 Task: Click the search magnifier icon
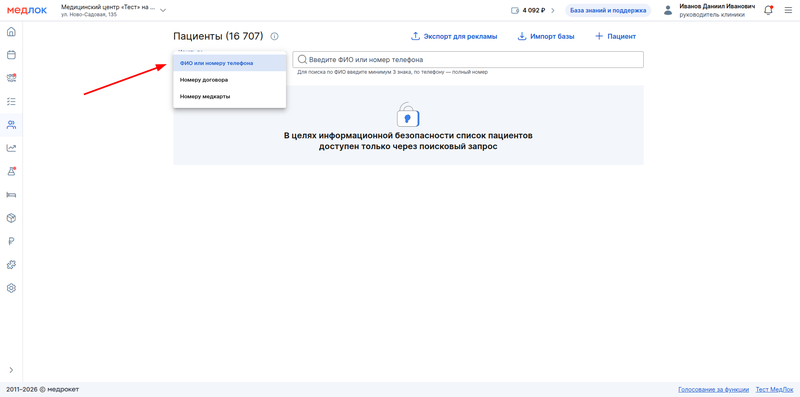click(x=302, y=59)
